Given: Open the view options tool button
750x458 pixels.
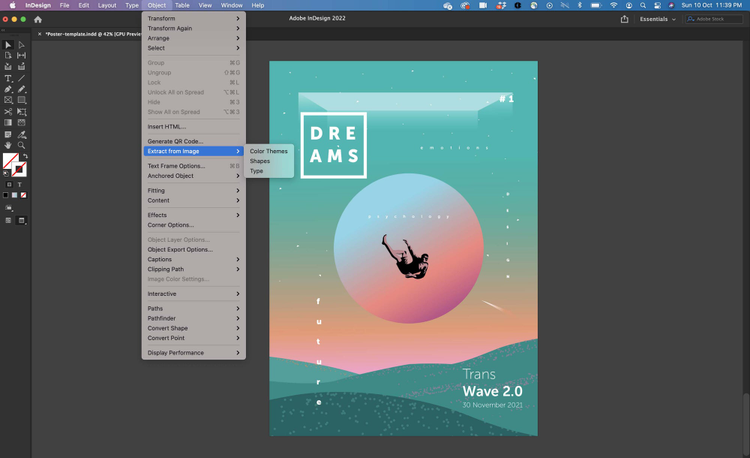Looking at the screenshot, I should [9, 208].
